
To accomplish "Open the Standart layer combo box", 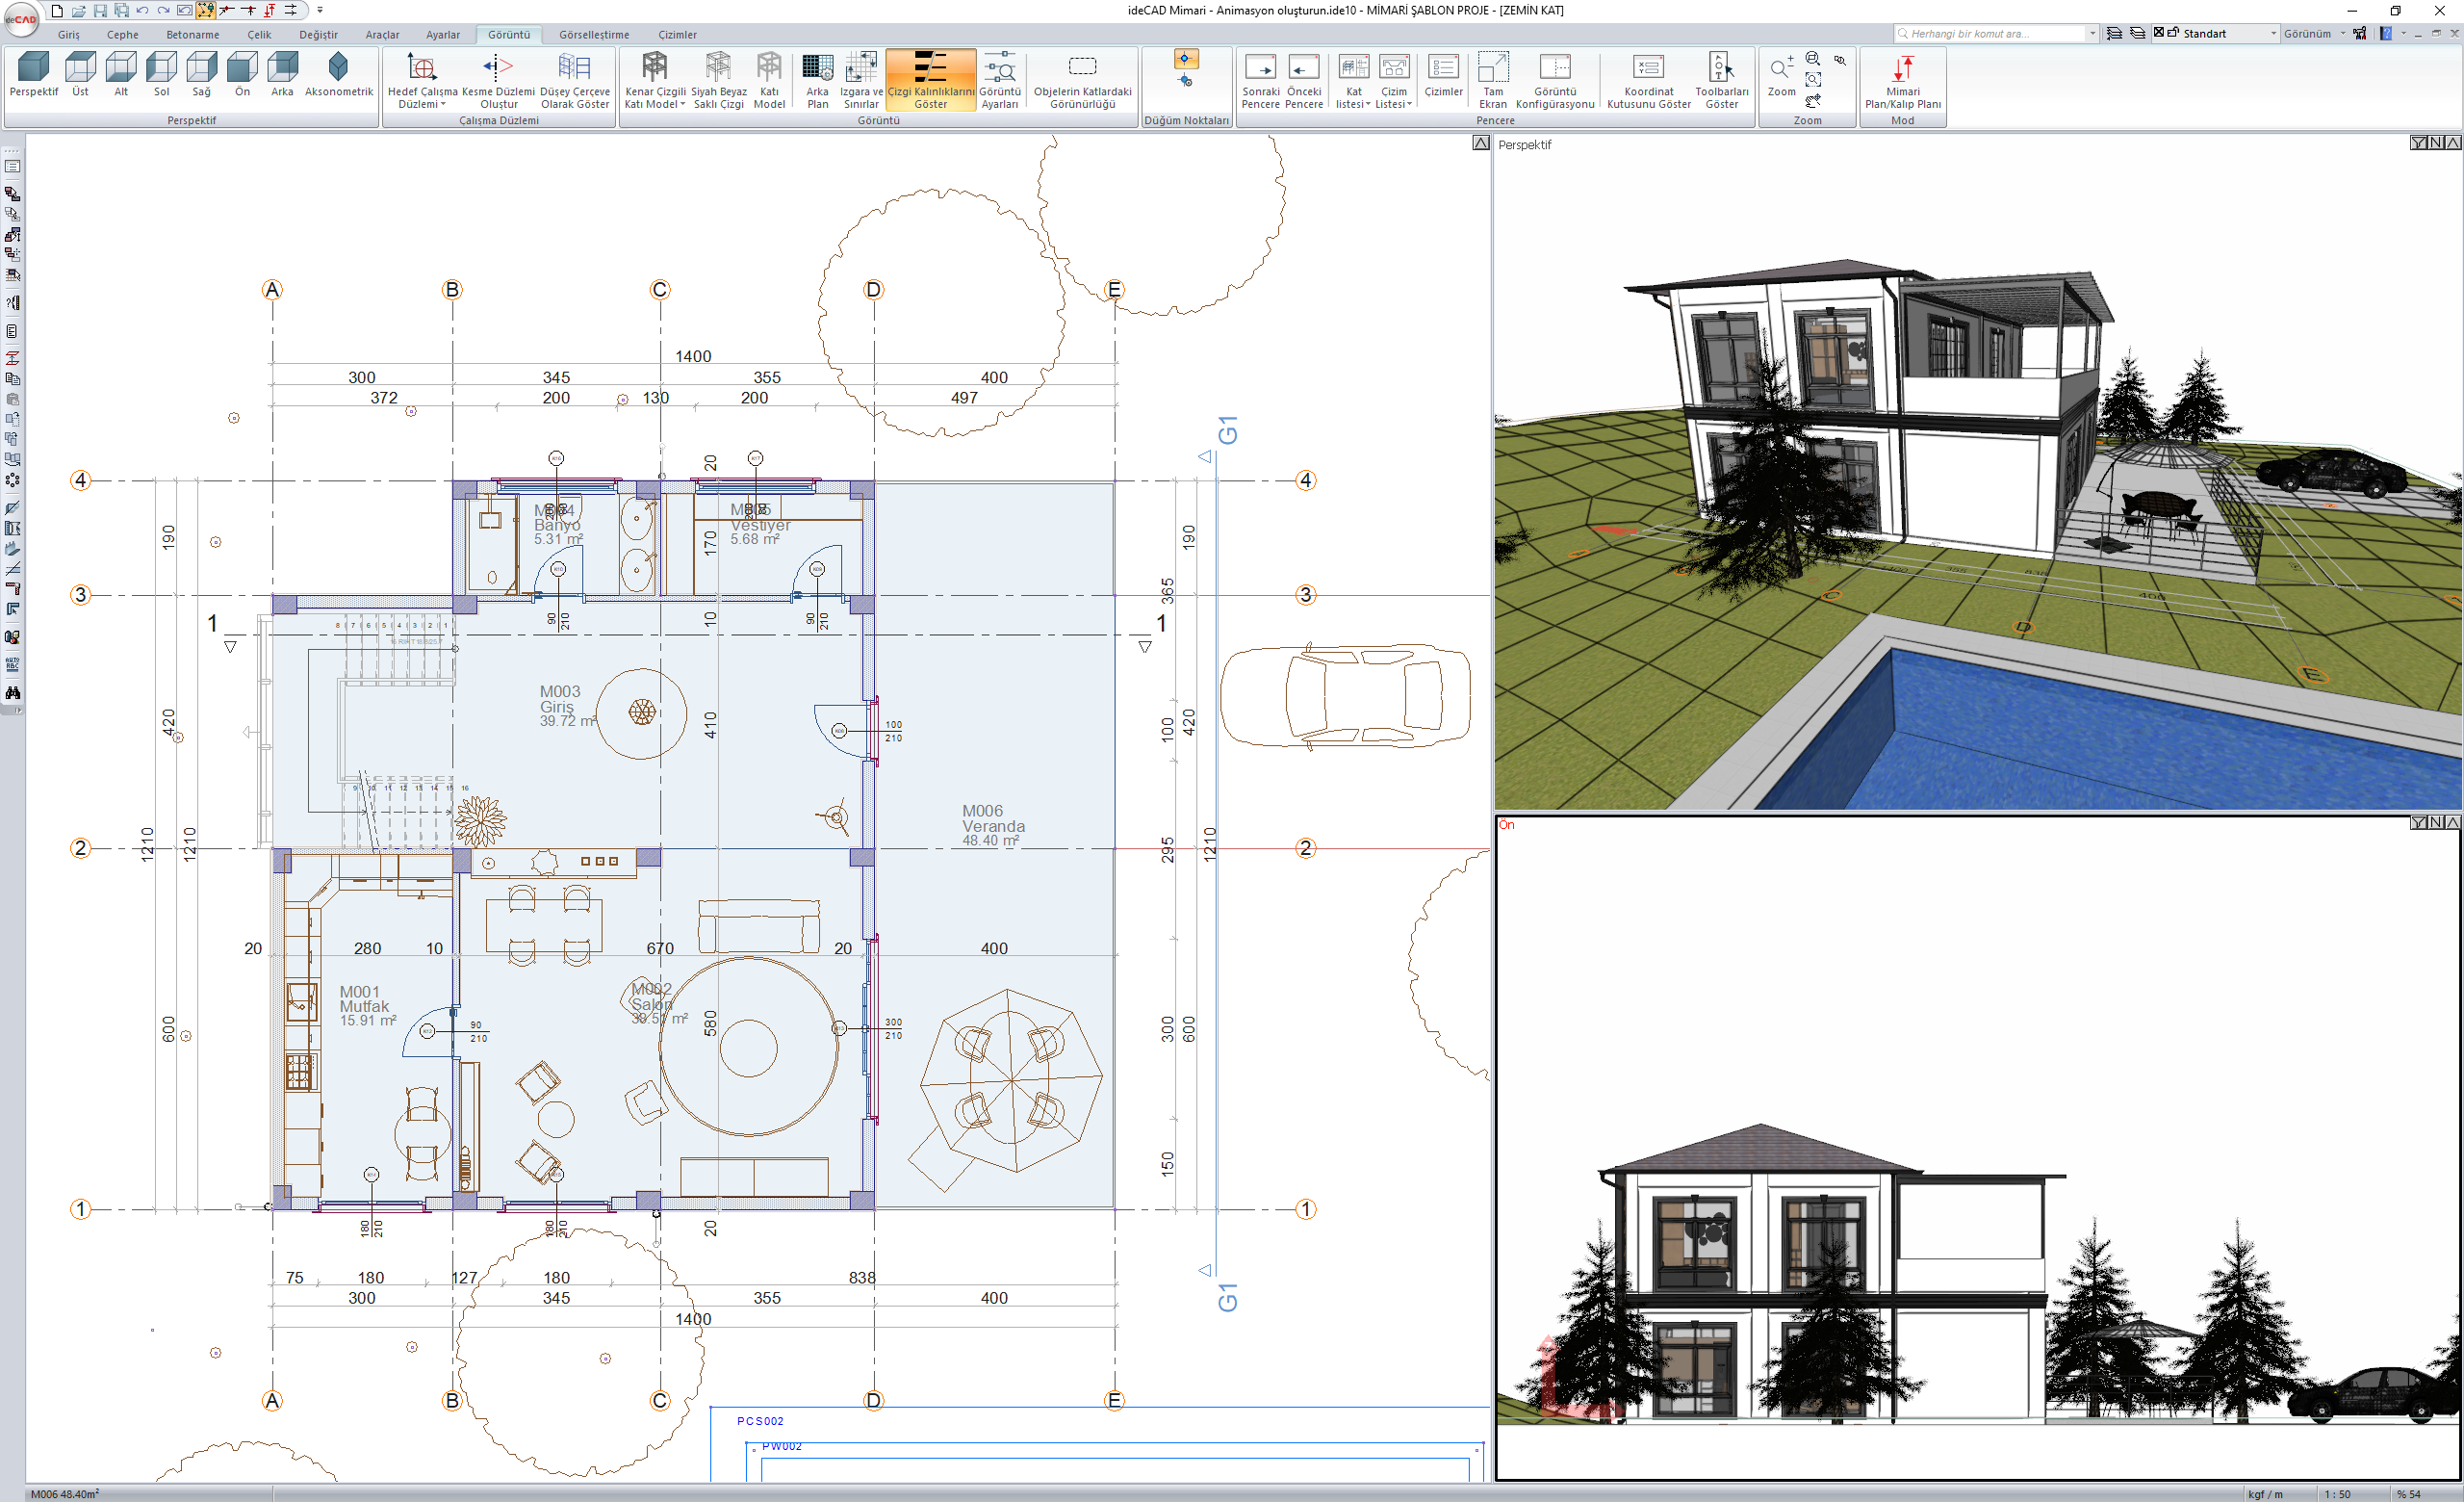I will tap(2227, 33).
